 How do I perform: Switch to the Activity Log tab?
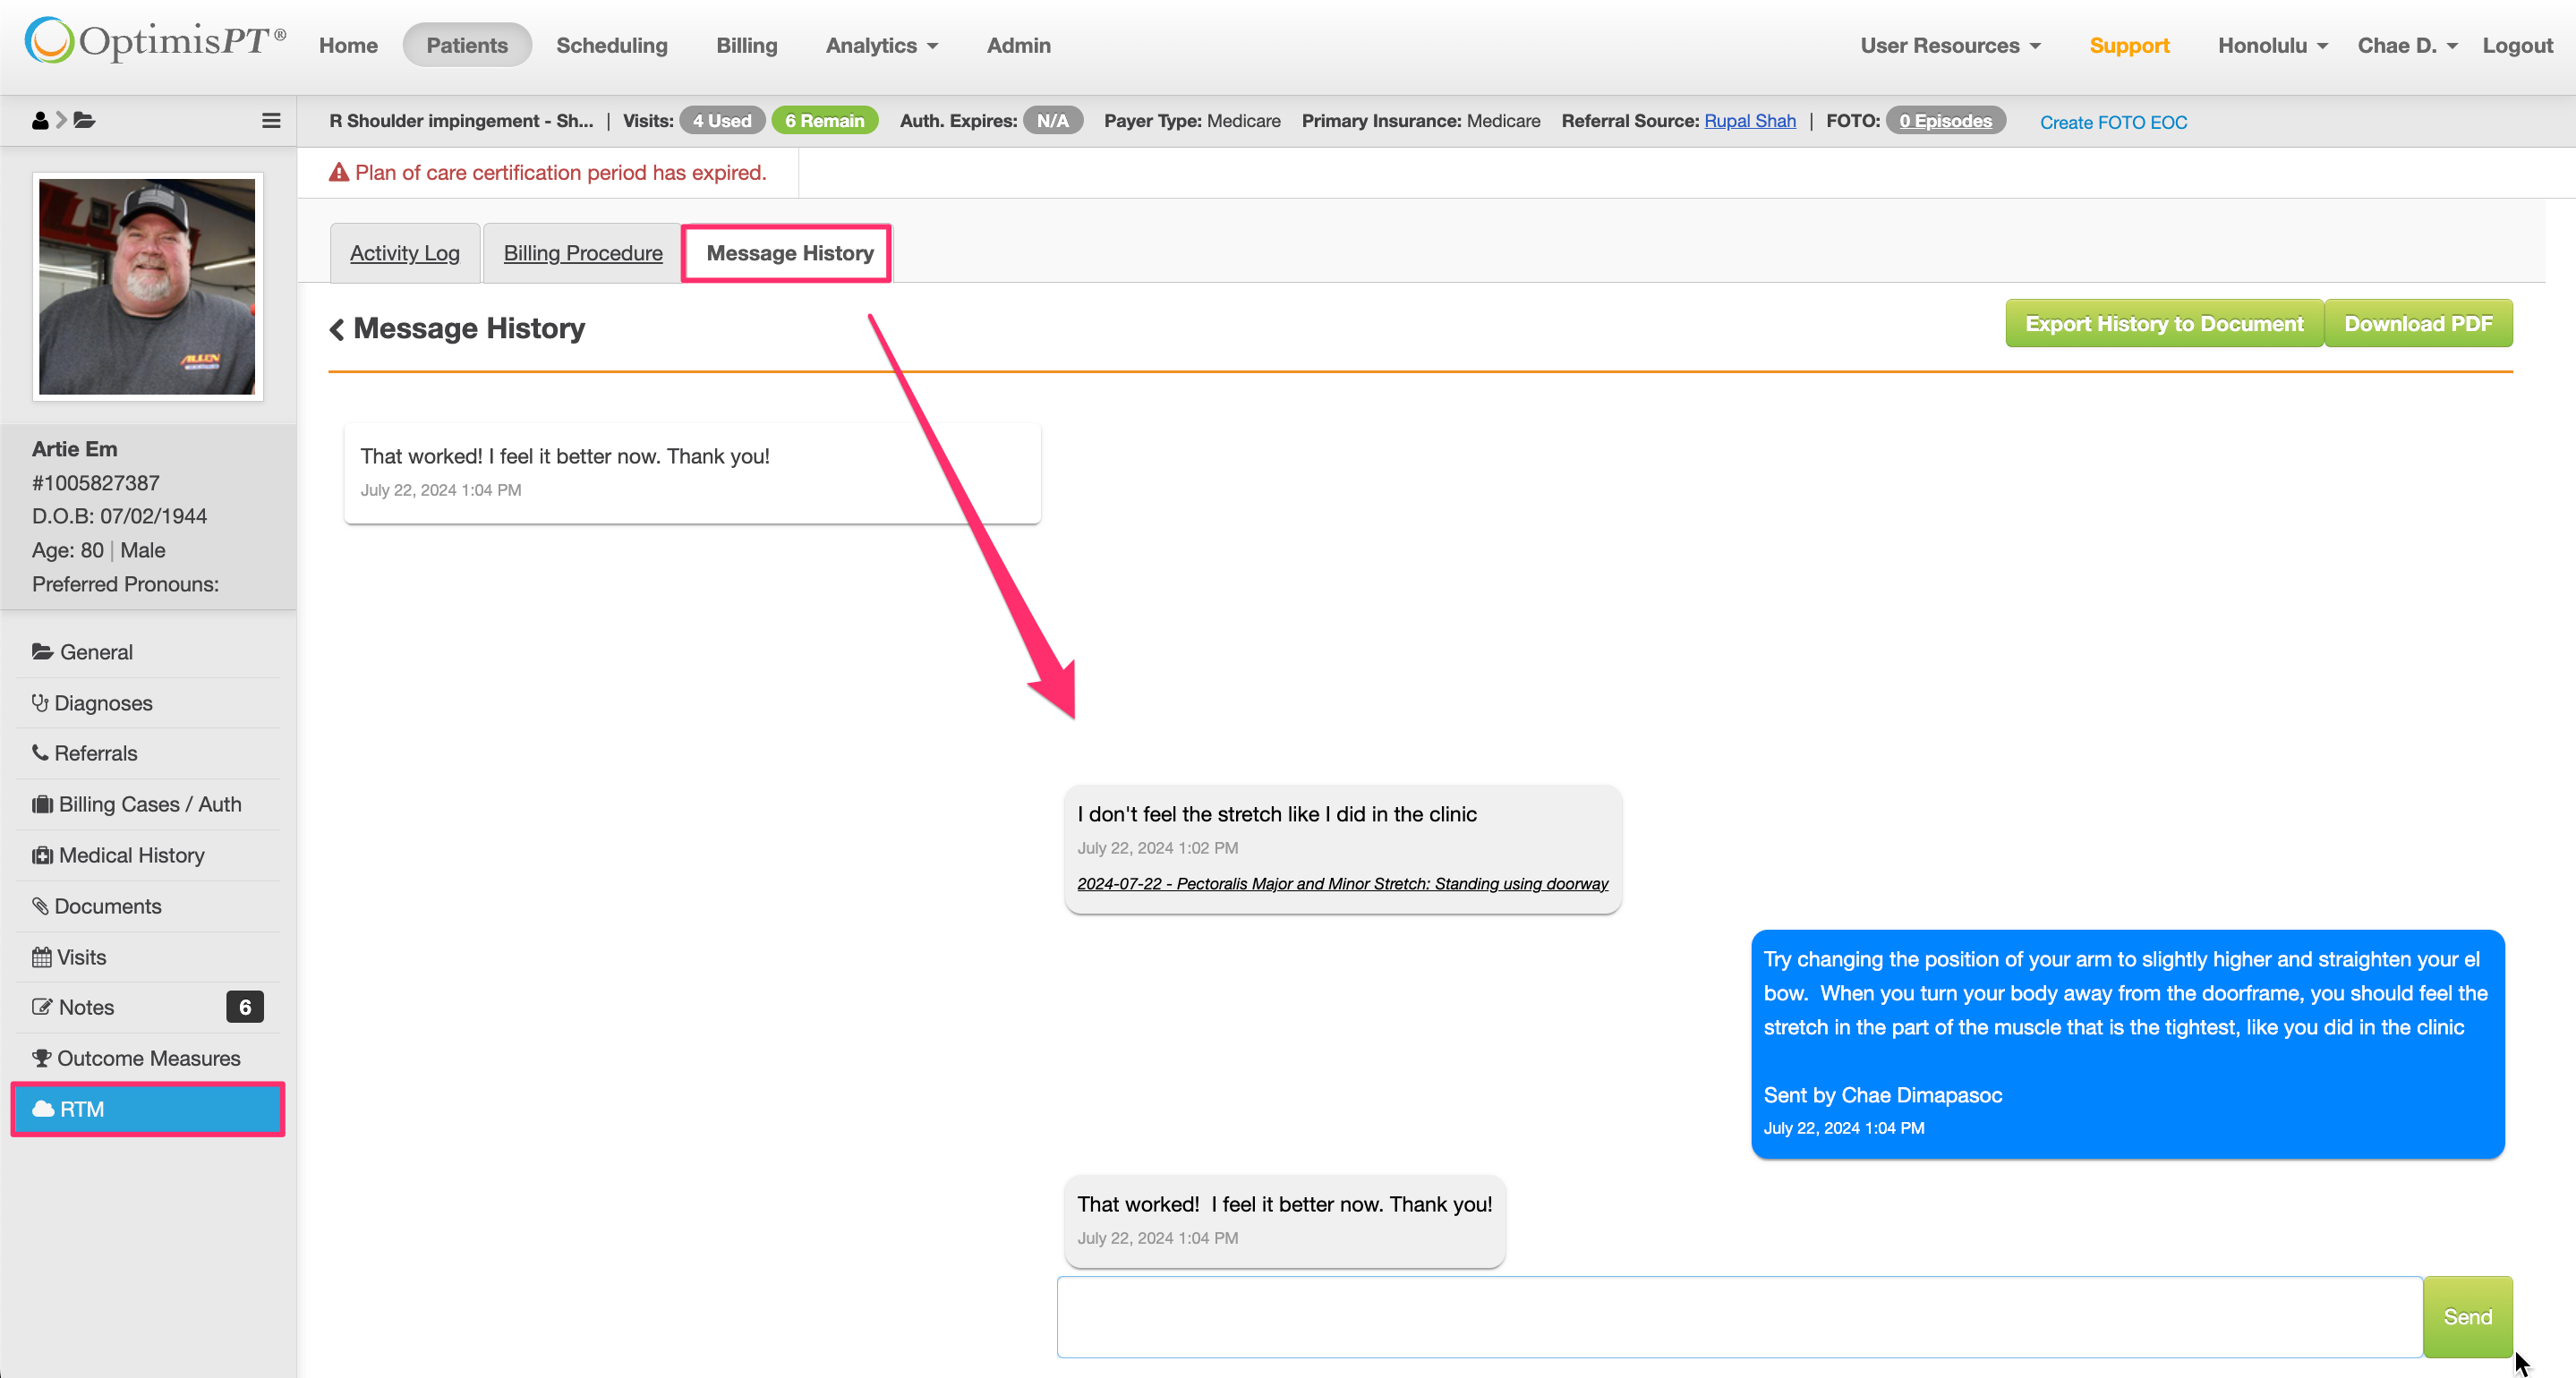click(x=404, y=253)
